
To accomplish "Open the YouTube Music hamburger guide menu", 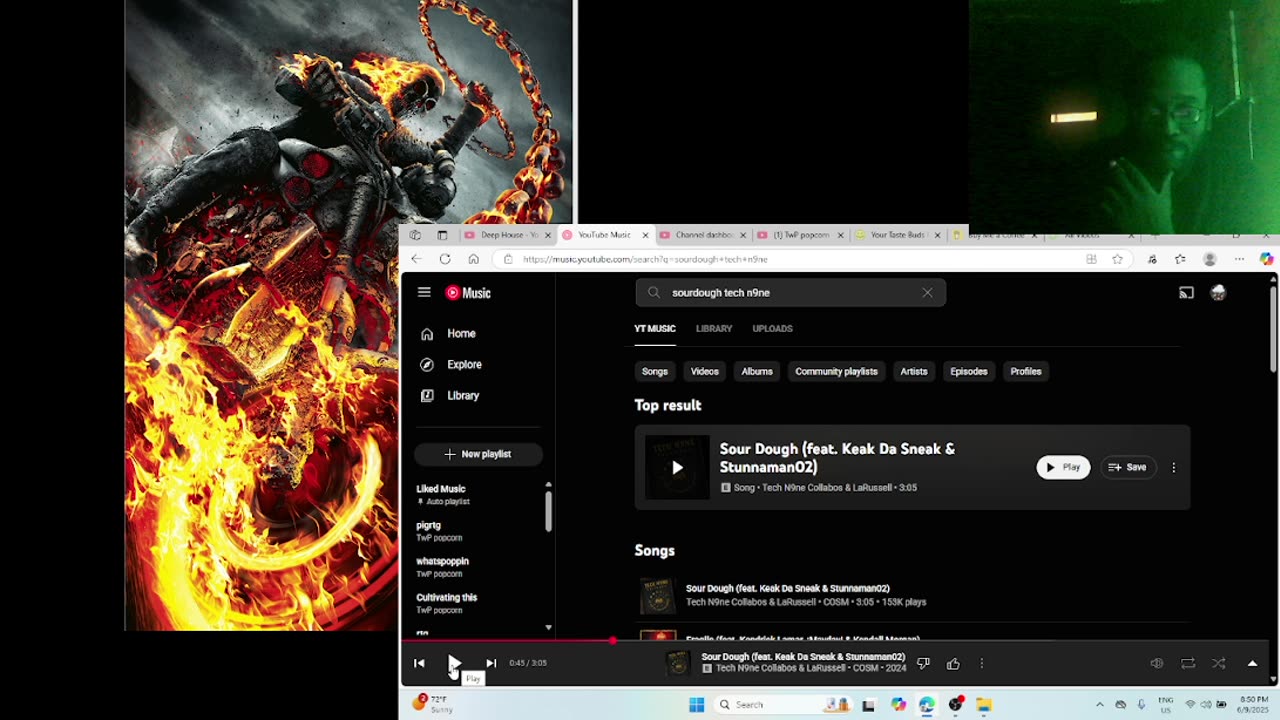I will coord(424,293).
